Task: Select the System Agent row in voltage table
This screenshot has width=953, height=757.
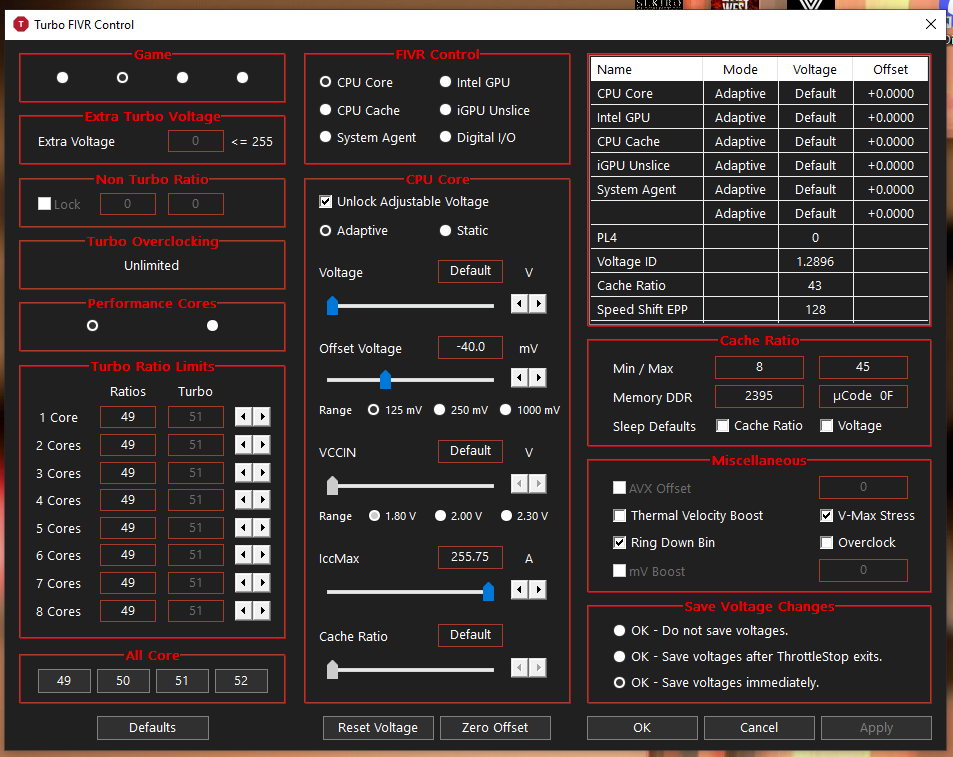Action: (x=760, y=190)
